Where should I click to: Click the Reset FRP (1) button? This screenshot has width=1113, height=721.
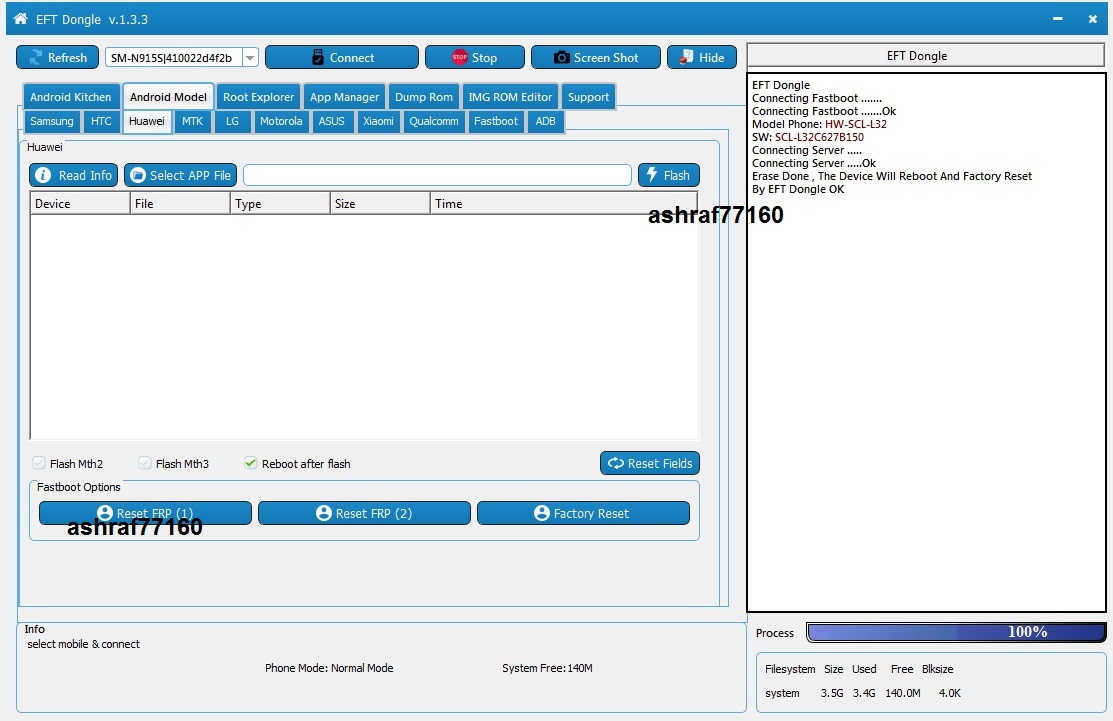[146, 513]
